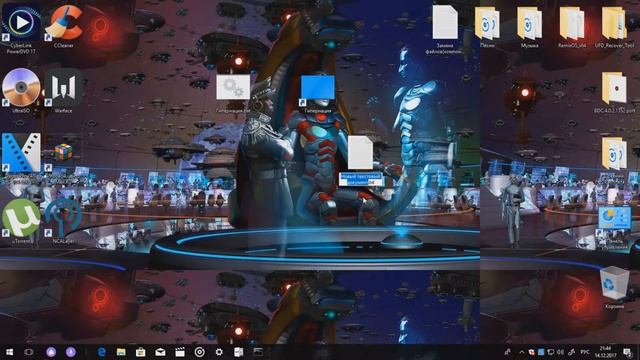
Task: Click the purple microphone taskbar icon
Action: coord(71,352)
